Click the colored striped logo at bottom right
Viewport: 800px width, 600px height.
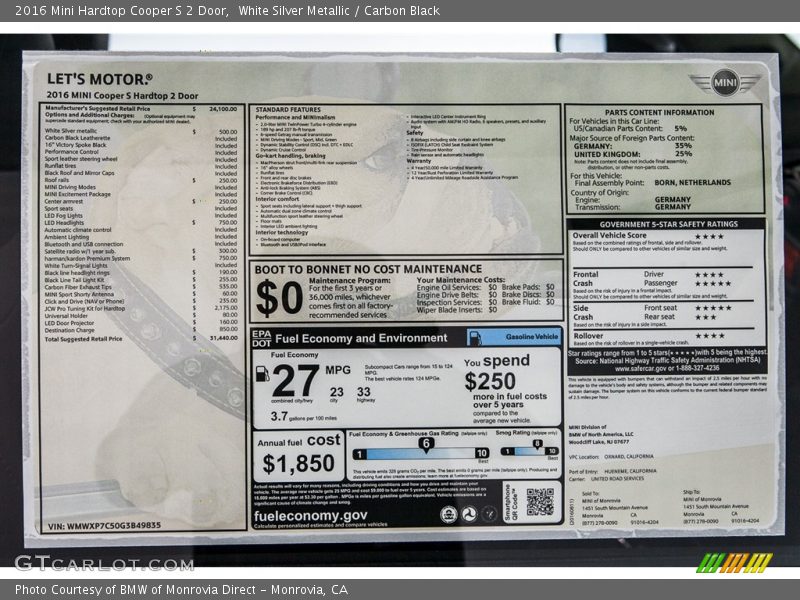734,562
